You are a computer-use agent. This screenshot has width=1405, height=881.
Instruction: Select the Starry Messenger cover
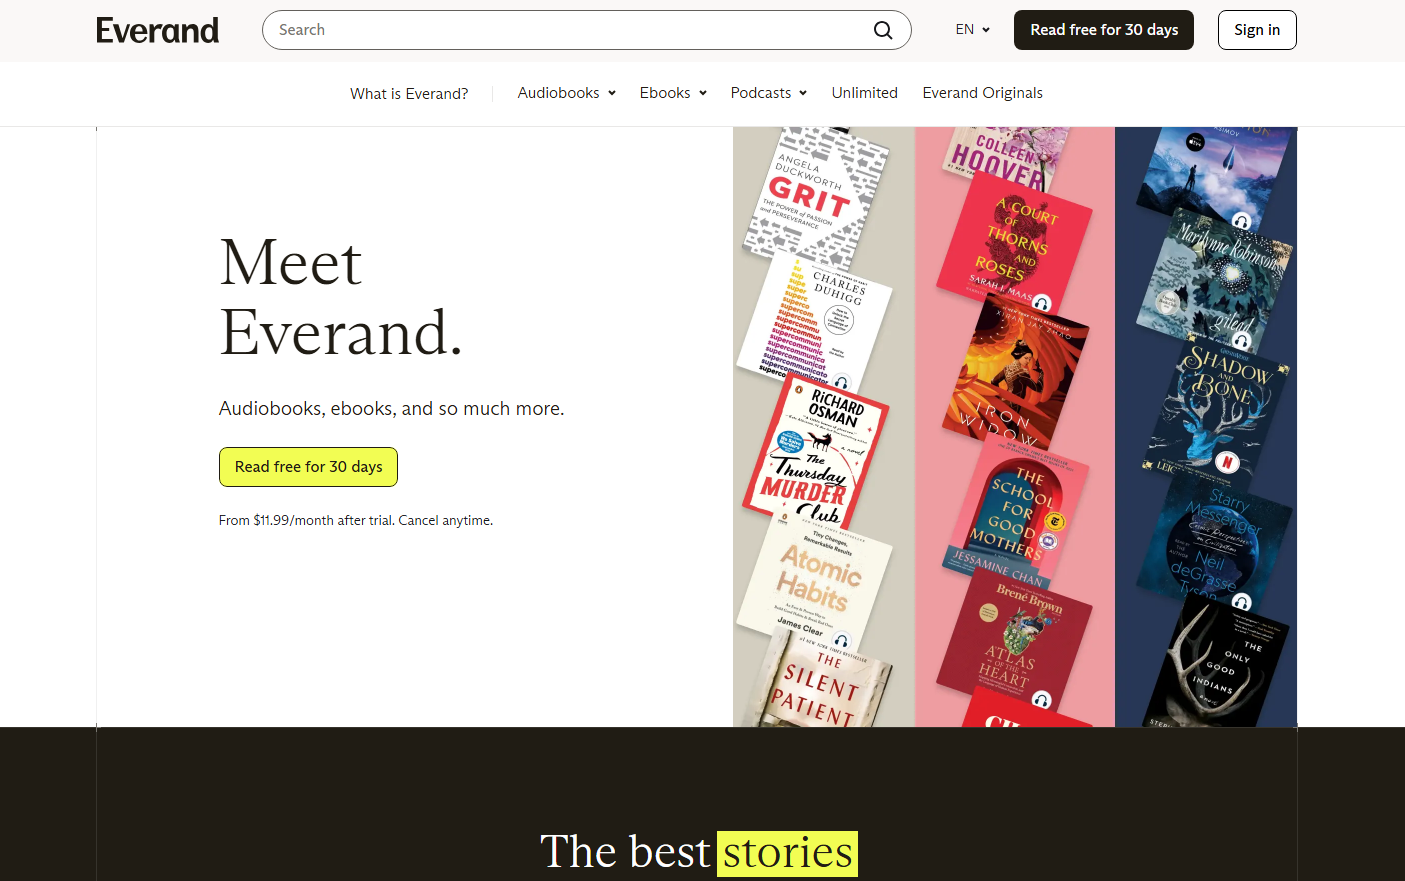[x=1213, y=543]
